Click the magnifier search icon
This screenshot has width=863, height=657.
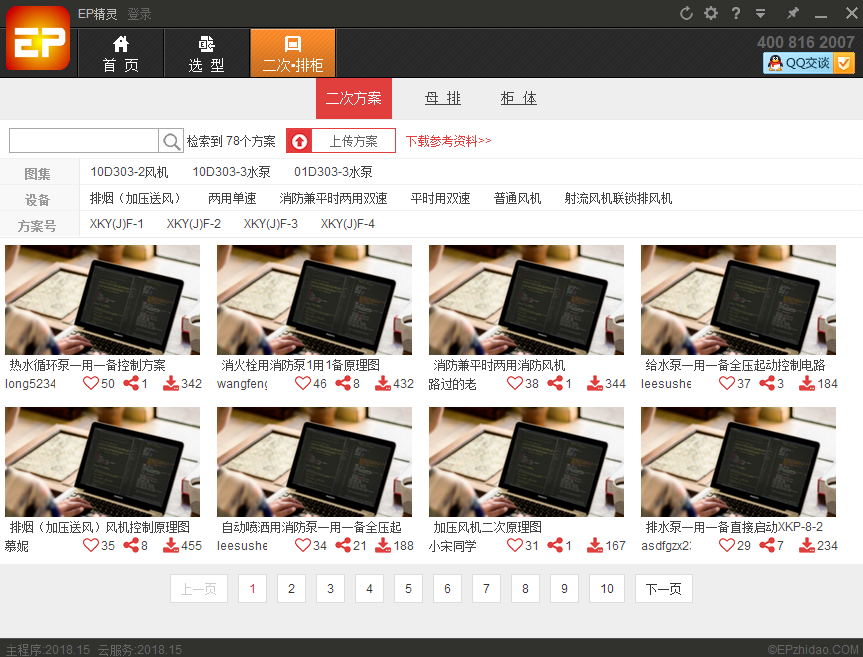[171, 141]
